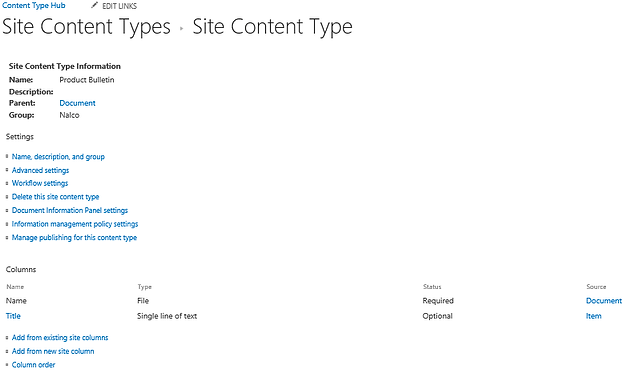Click the pencil icon beside EDIT LINKS

[x=94, y=5]
